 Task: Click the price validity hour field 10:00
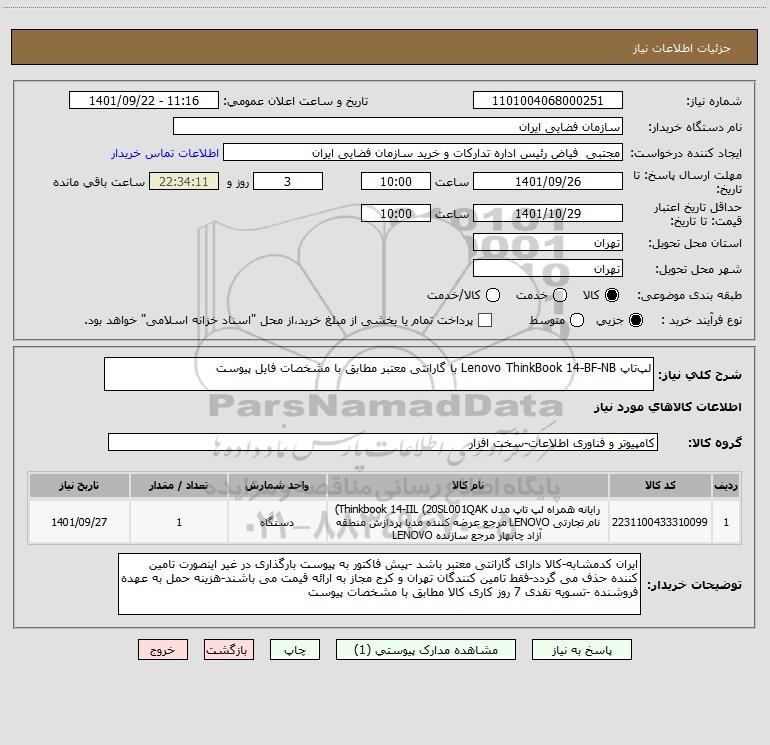396,213
